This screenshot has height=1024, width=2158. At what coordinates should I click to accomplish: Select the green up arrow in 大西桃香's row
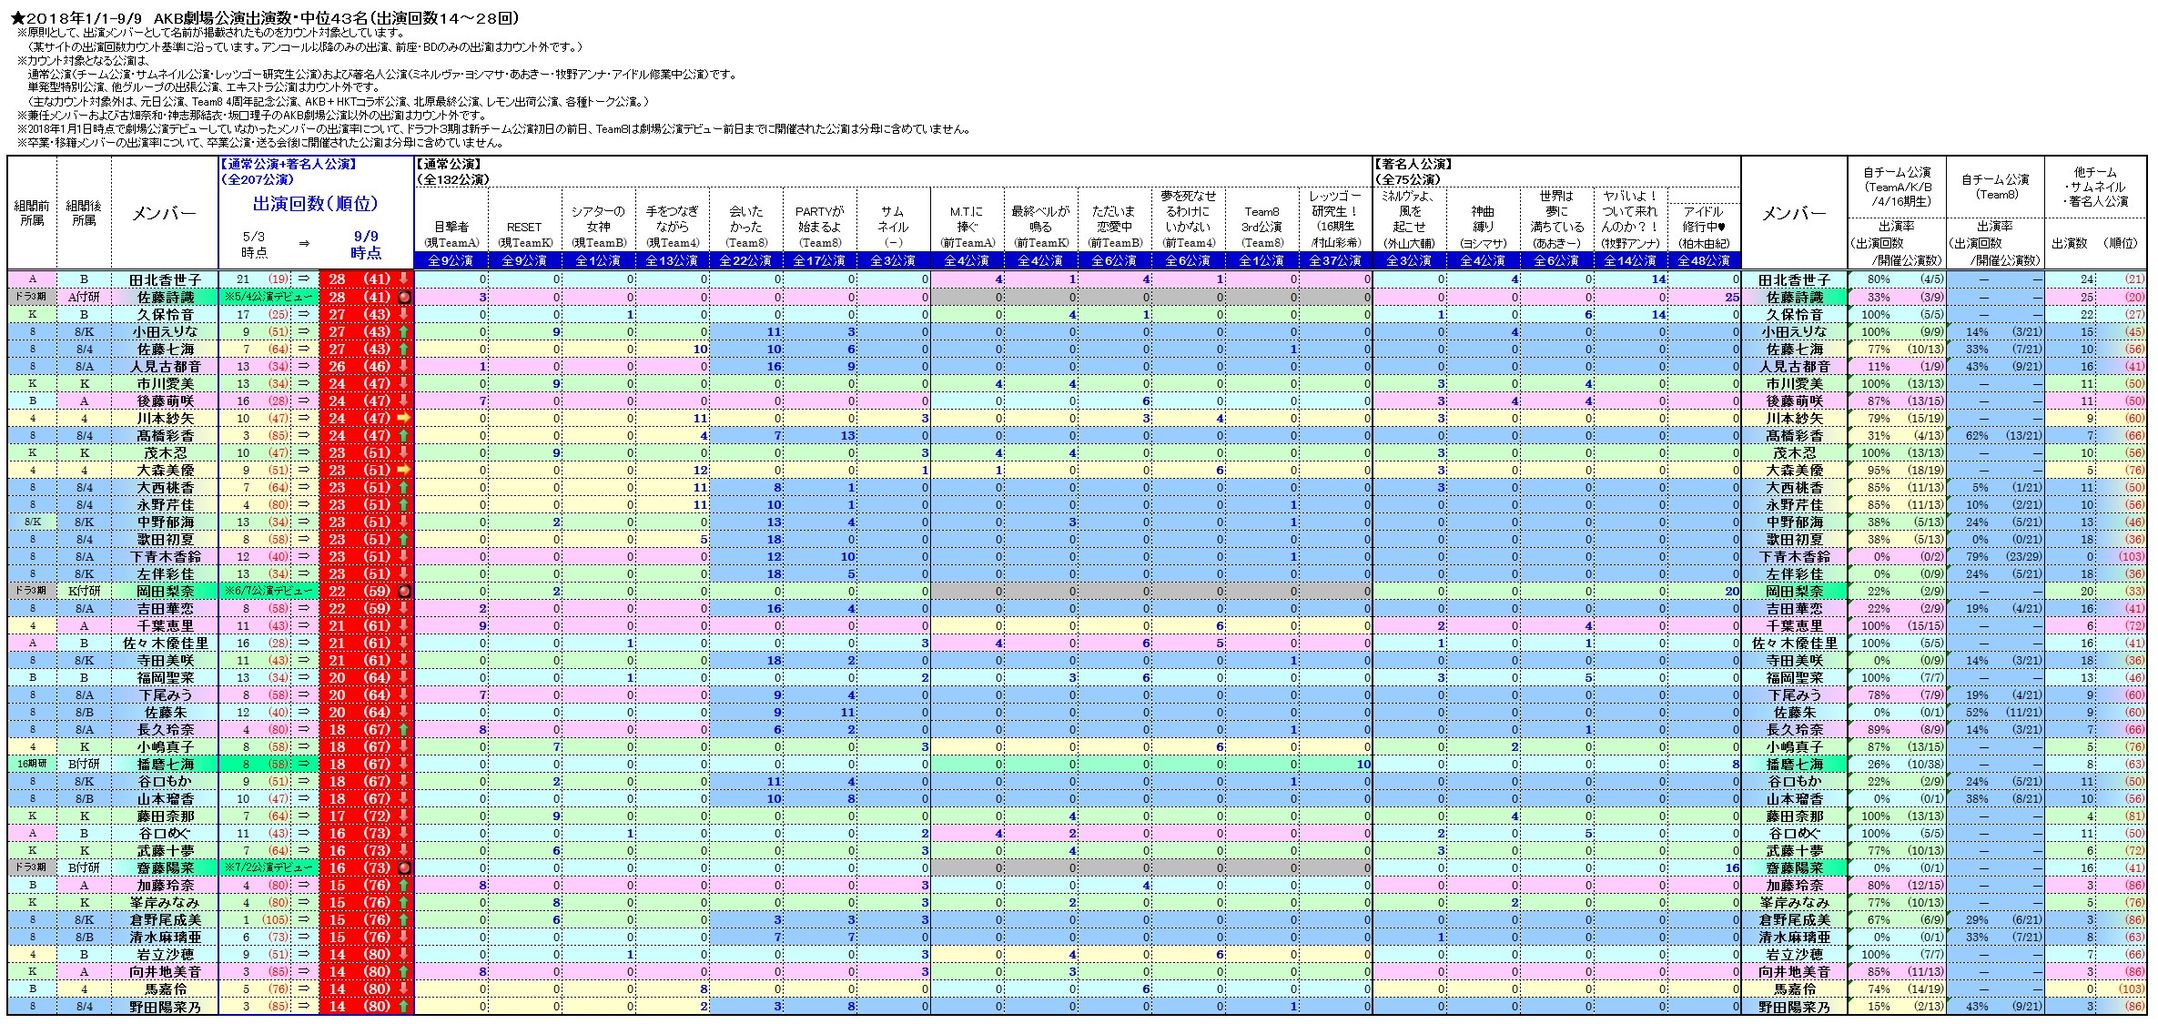pos(404,488)
